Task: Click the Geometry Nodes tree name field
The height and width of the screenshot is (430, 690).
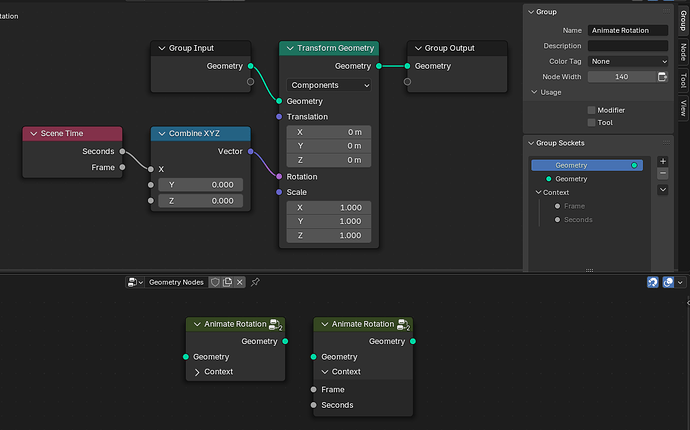Action: click(x=176, y=282)
